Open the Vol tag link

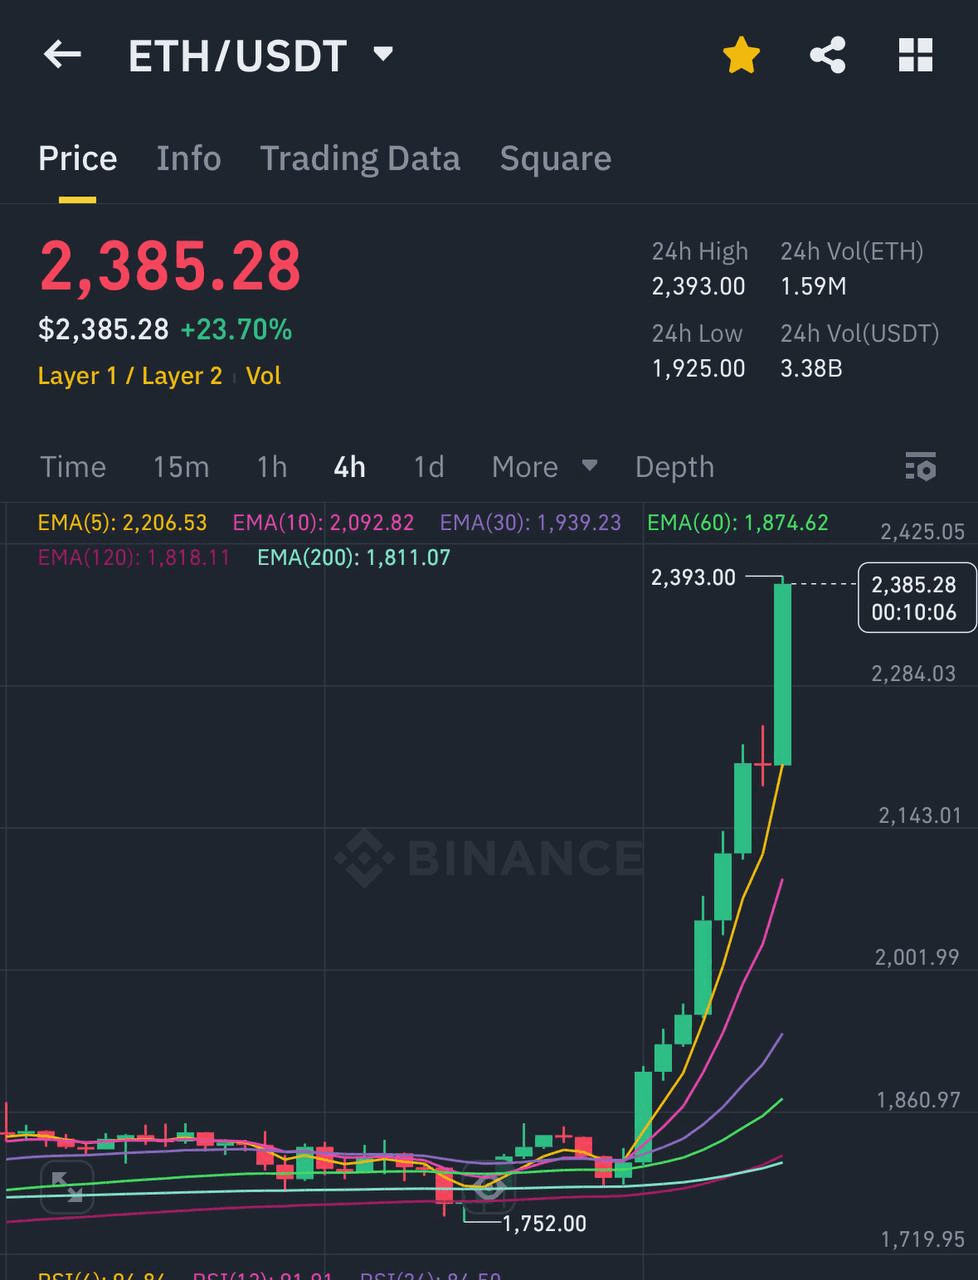[264, 376]
